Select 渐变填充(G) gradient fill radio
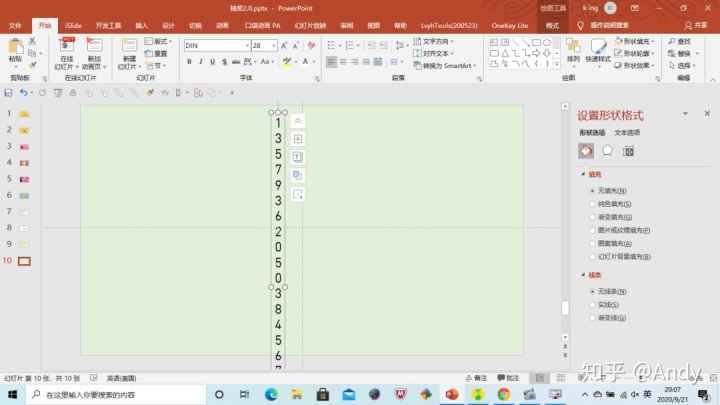720x405 pixels. coord(592,217)
